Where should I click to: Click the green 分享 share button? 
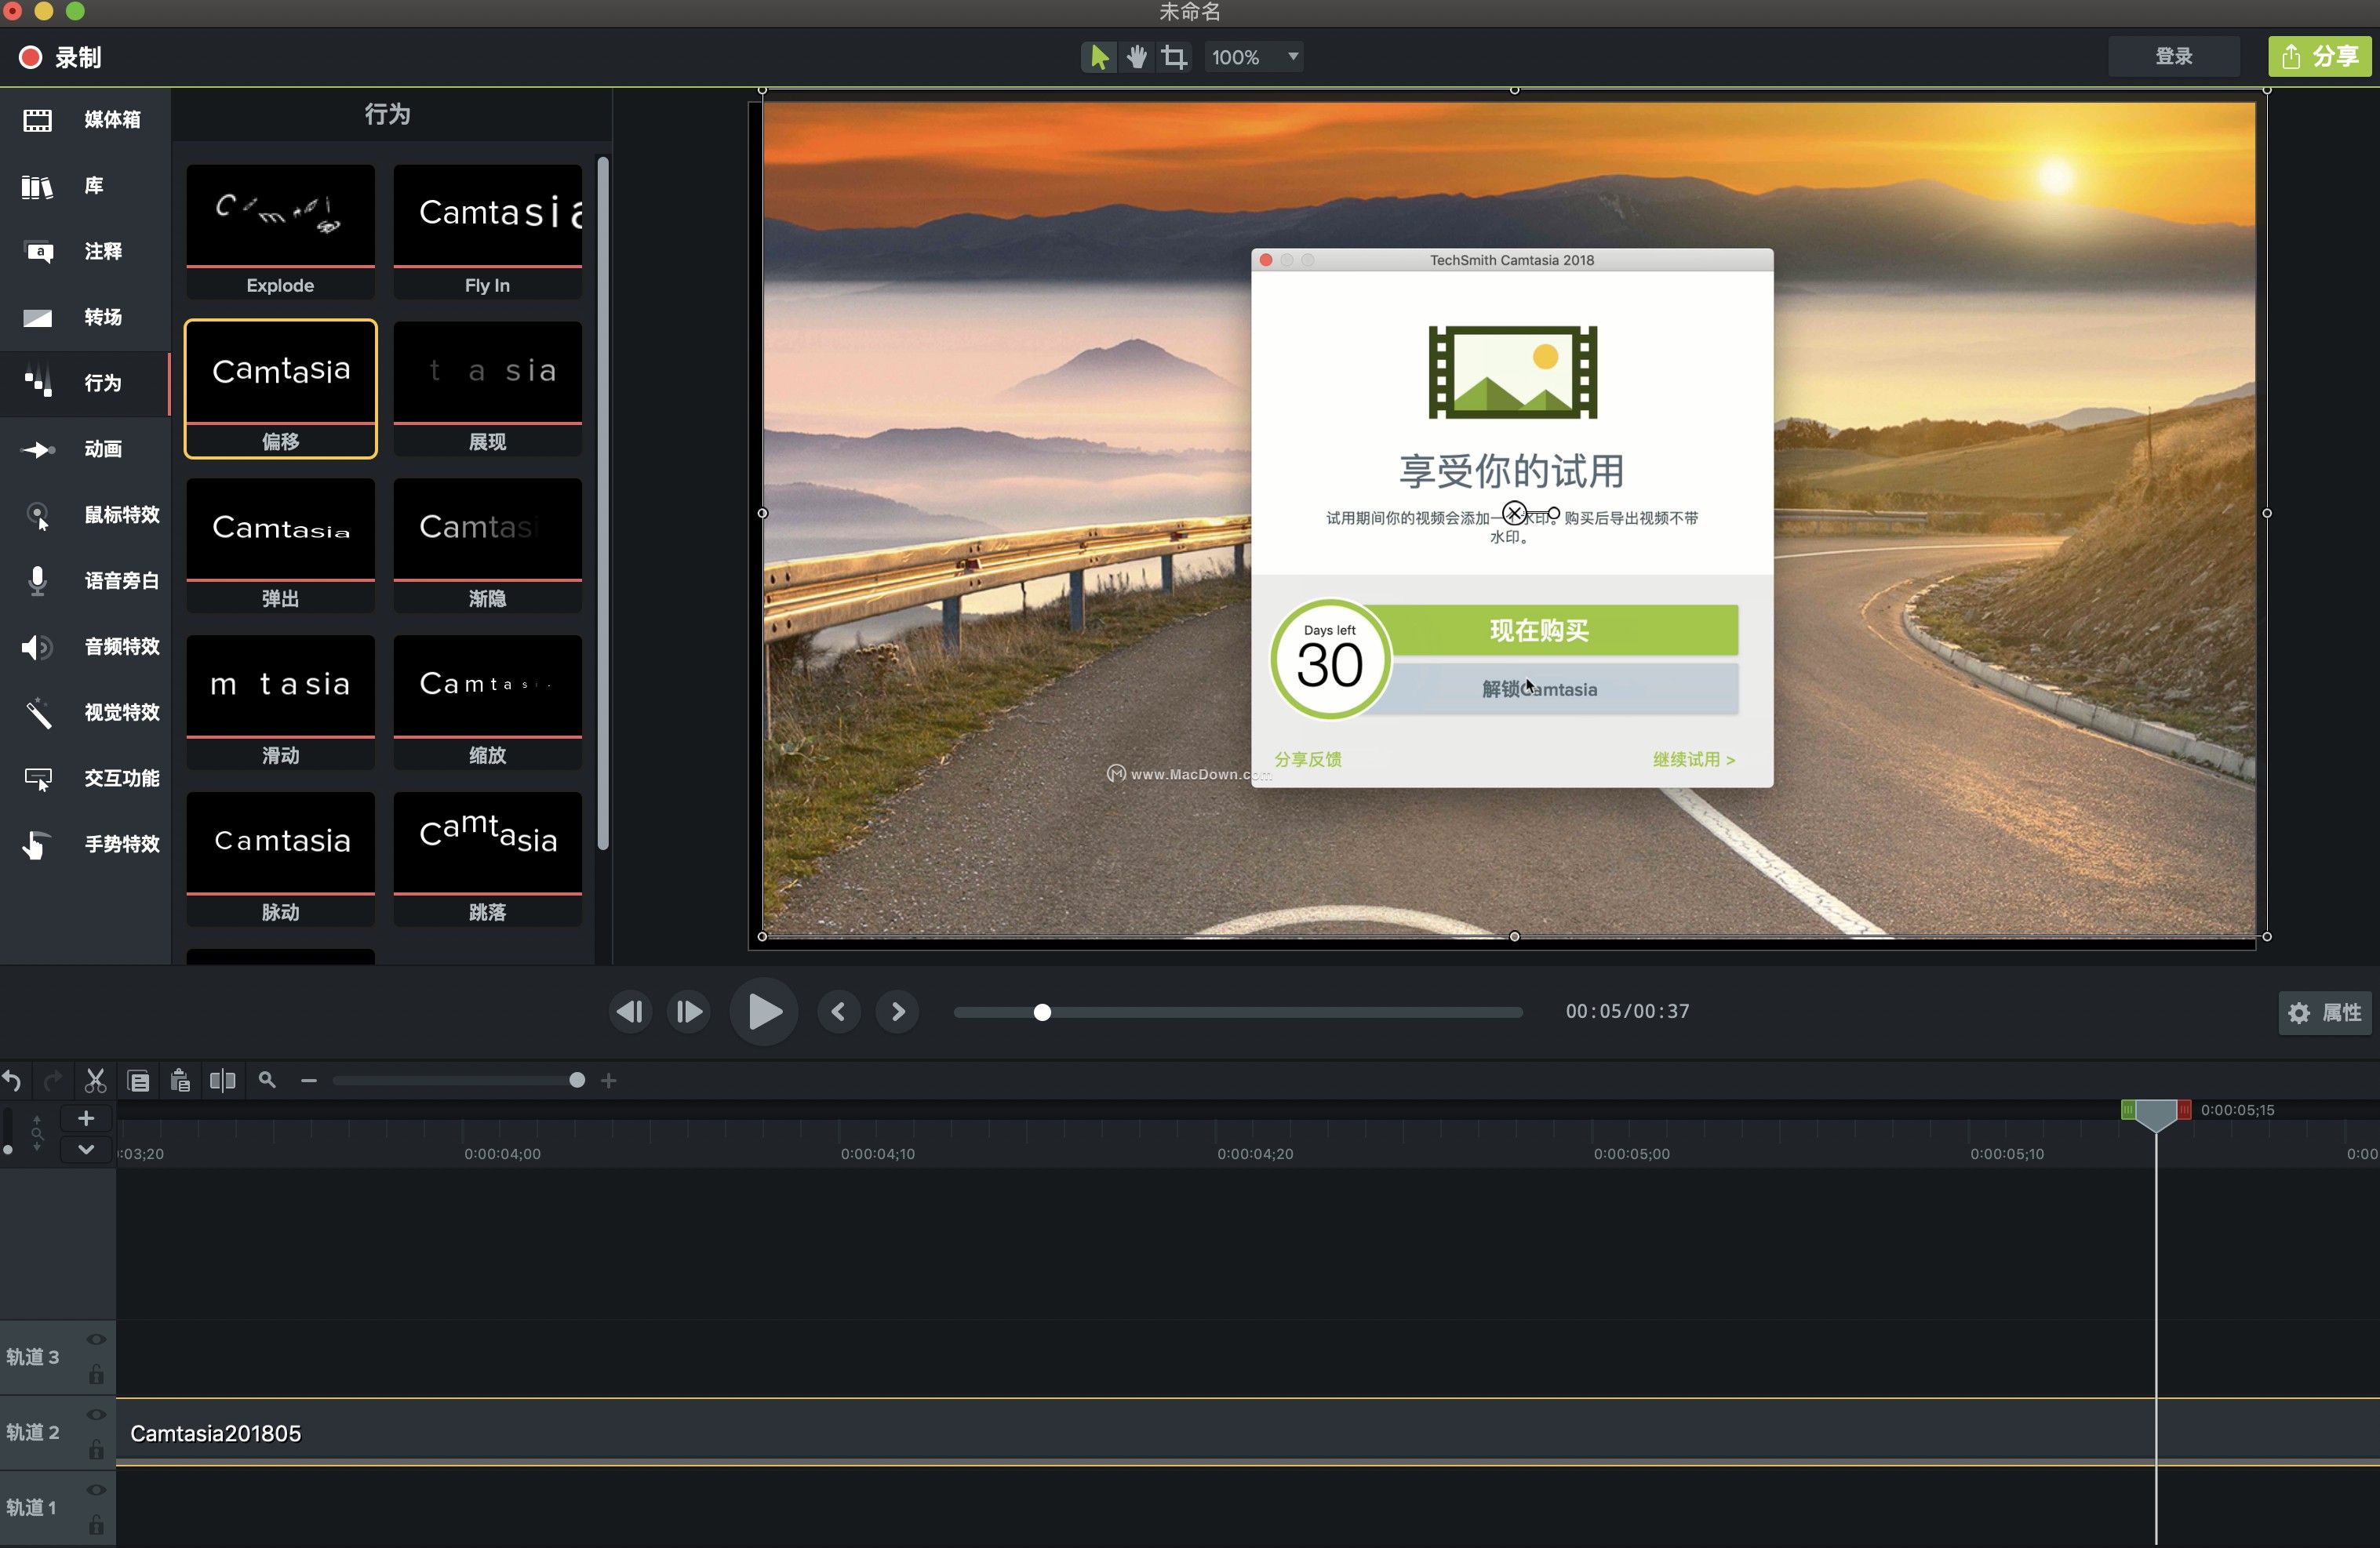point(2321,57)
